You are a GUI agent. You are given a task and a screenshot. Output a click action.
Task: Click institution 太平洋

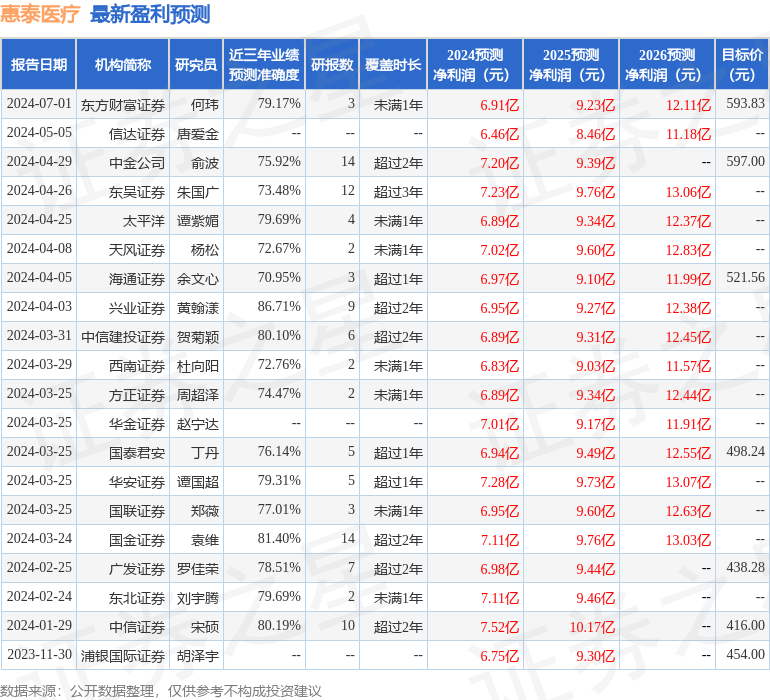(144, 221)
